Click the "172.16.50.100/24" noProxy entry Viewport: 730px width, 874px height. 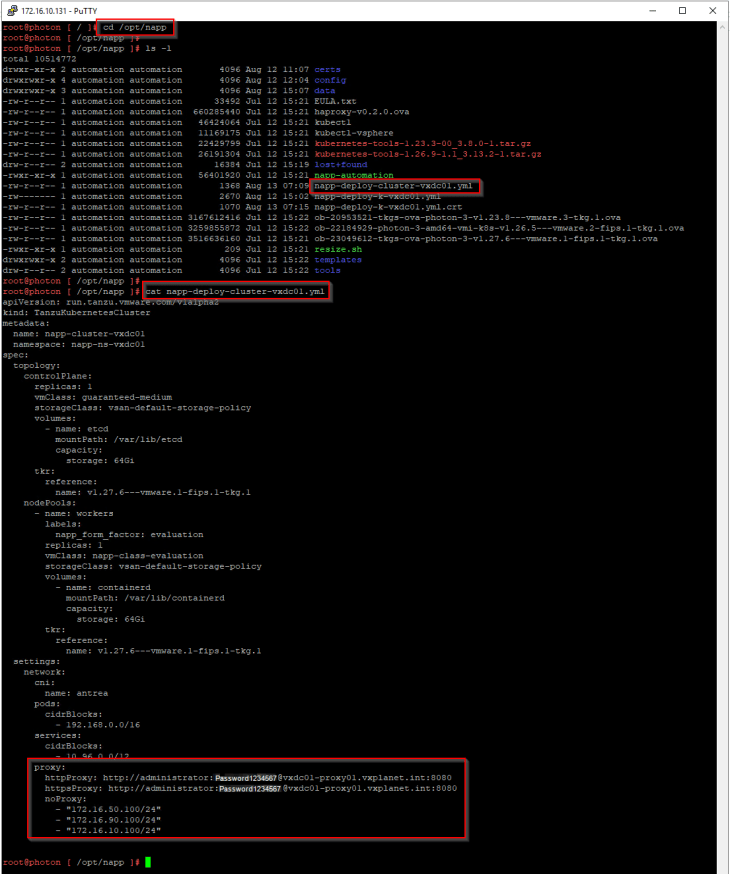108,808
